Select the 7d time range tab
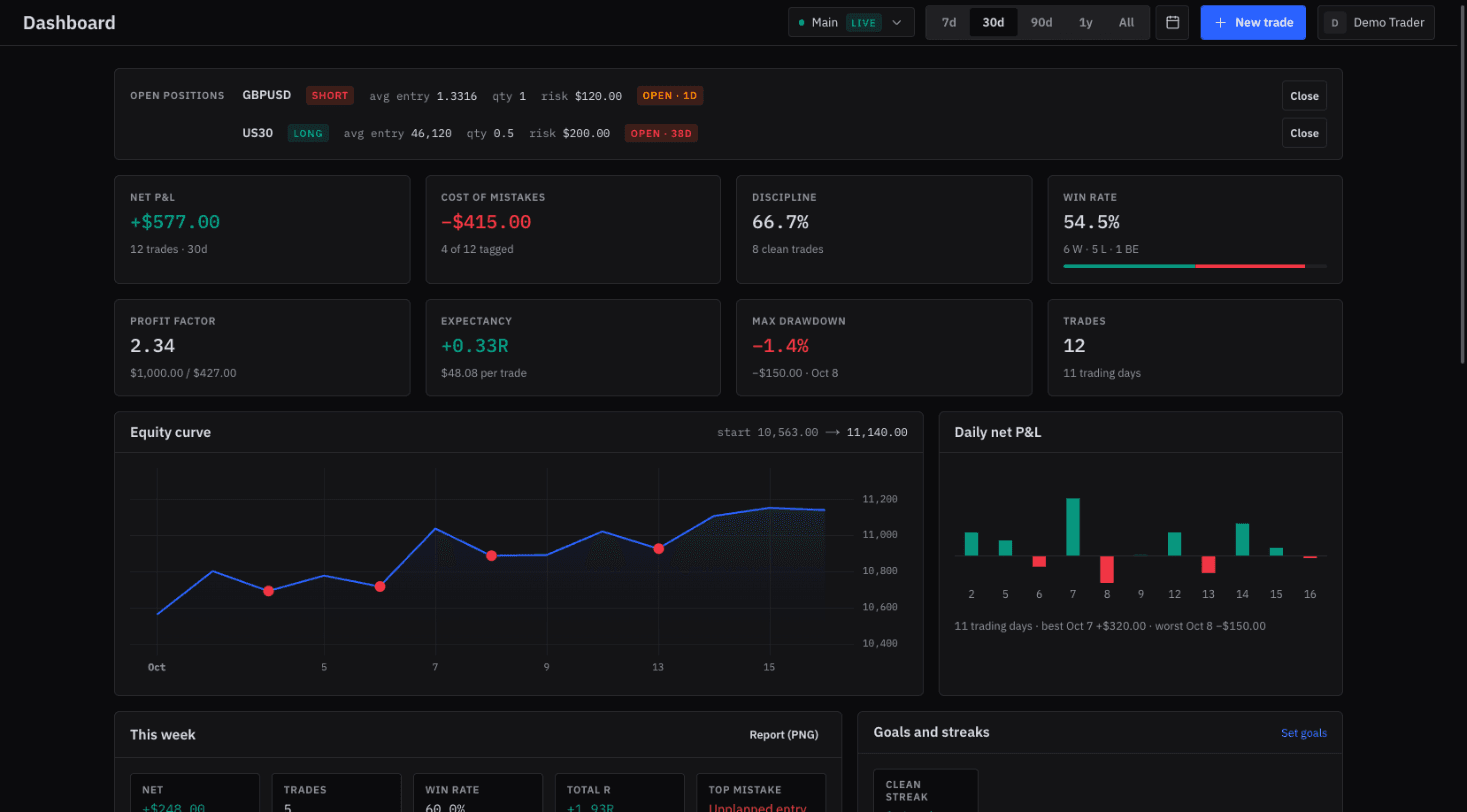Screen dimensions: 1467x812 pyautogui.click(x=949, y=22)
